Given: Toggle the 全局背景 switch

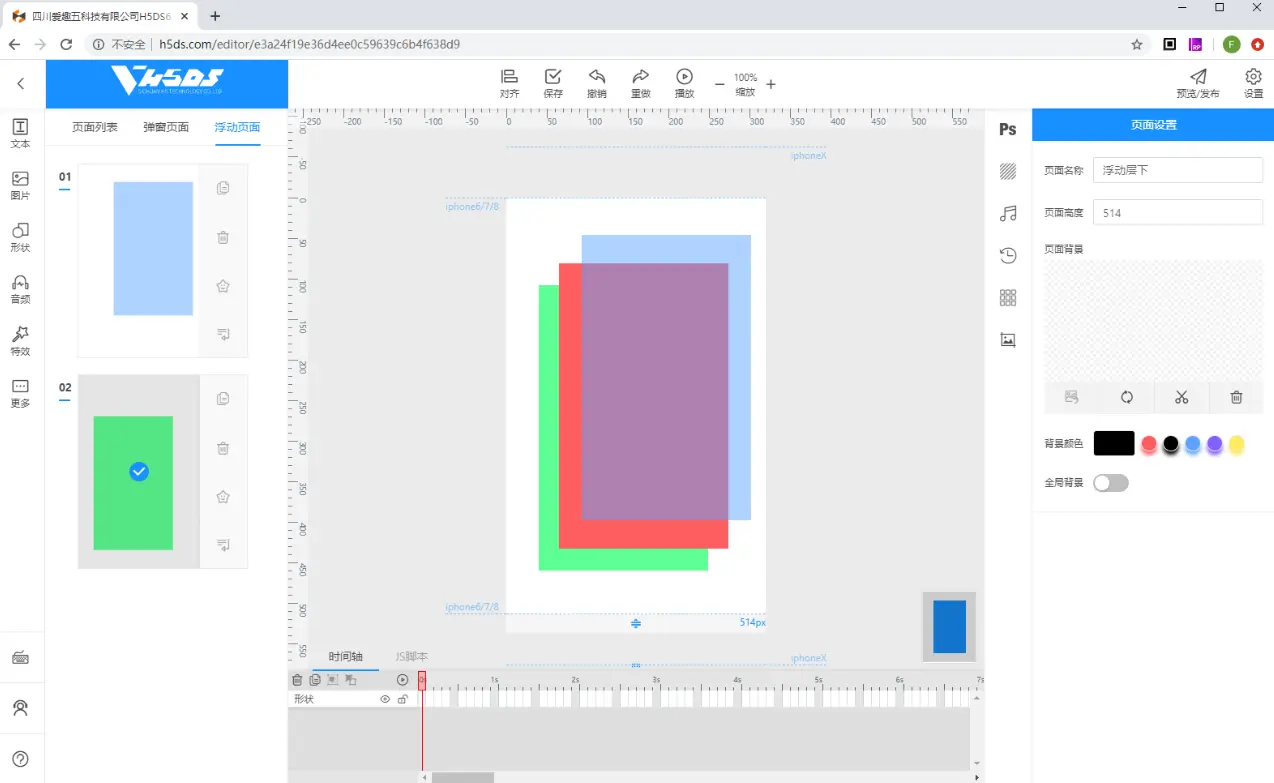Looking at the screenshot, I should click(1111, 483).
